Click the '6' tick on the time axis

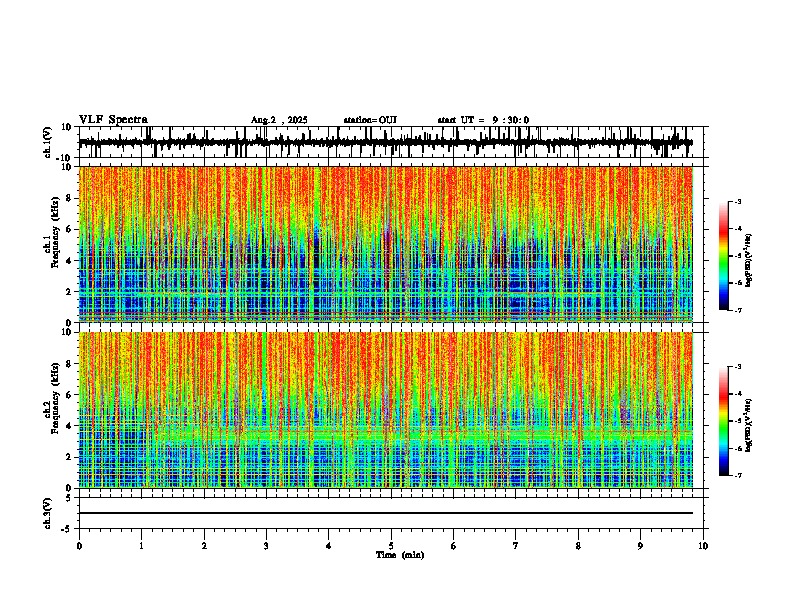tap(454, 546)
